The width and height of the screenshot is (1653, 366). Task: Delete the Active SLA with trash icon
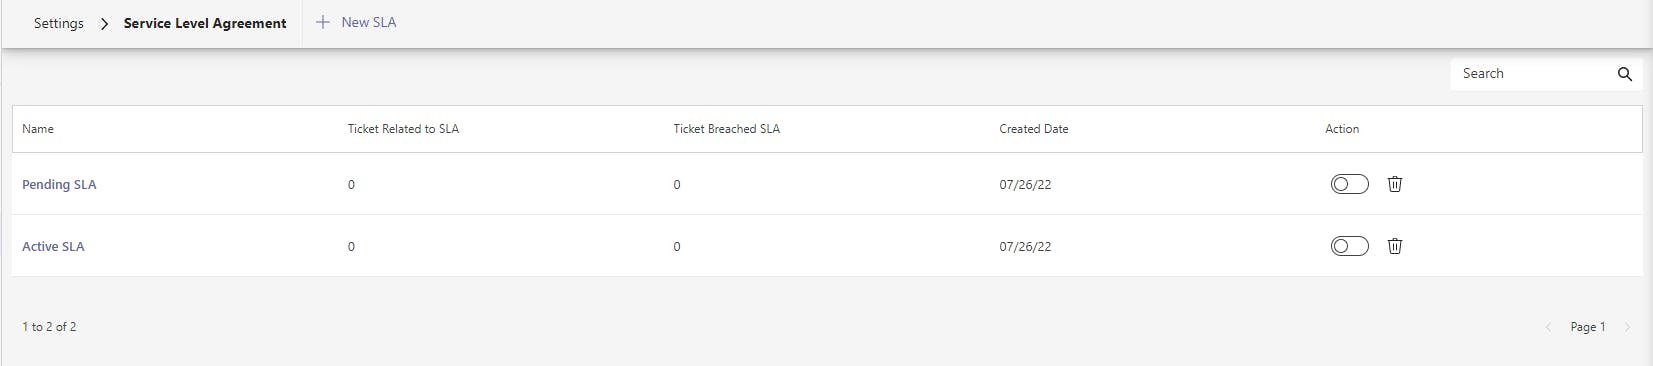[1395, 246]
